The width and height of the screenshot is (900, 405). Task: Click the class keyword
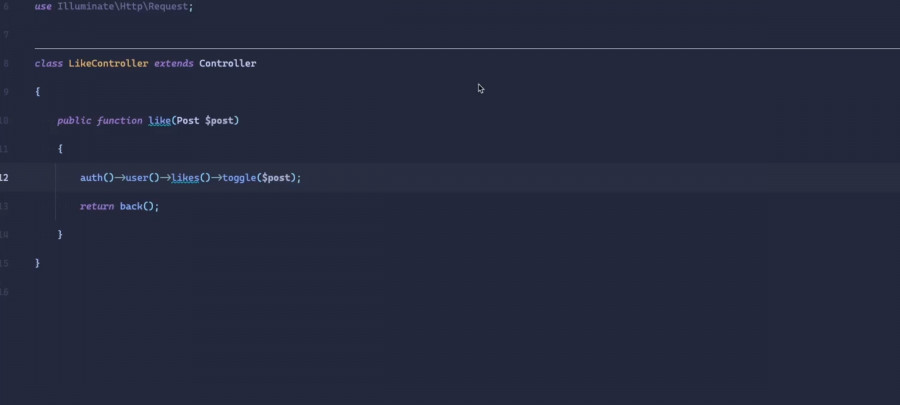[48, 63]
